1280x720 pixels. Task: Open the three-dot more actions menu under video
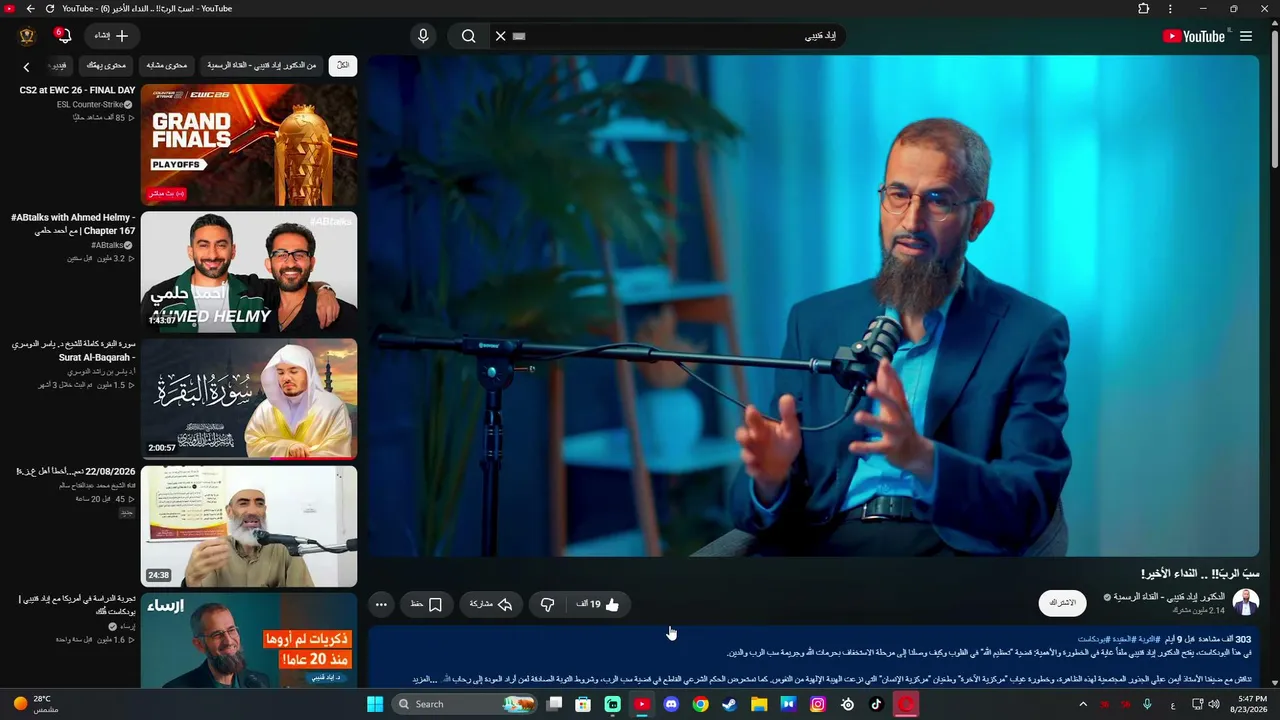(381, 604)
